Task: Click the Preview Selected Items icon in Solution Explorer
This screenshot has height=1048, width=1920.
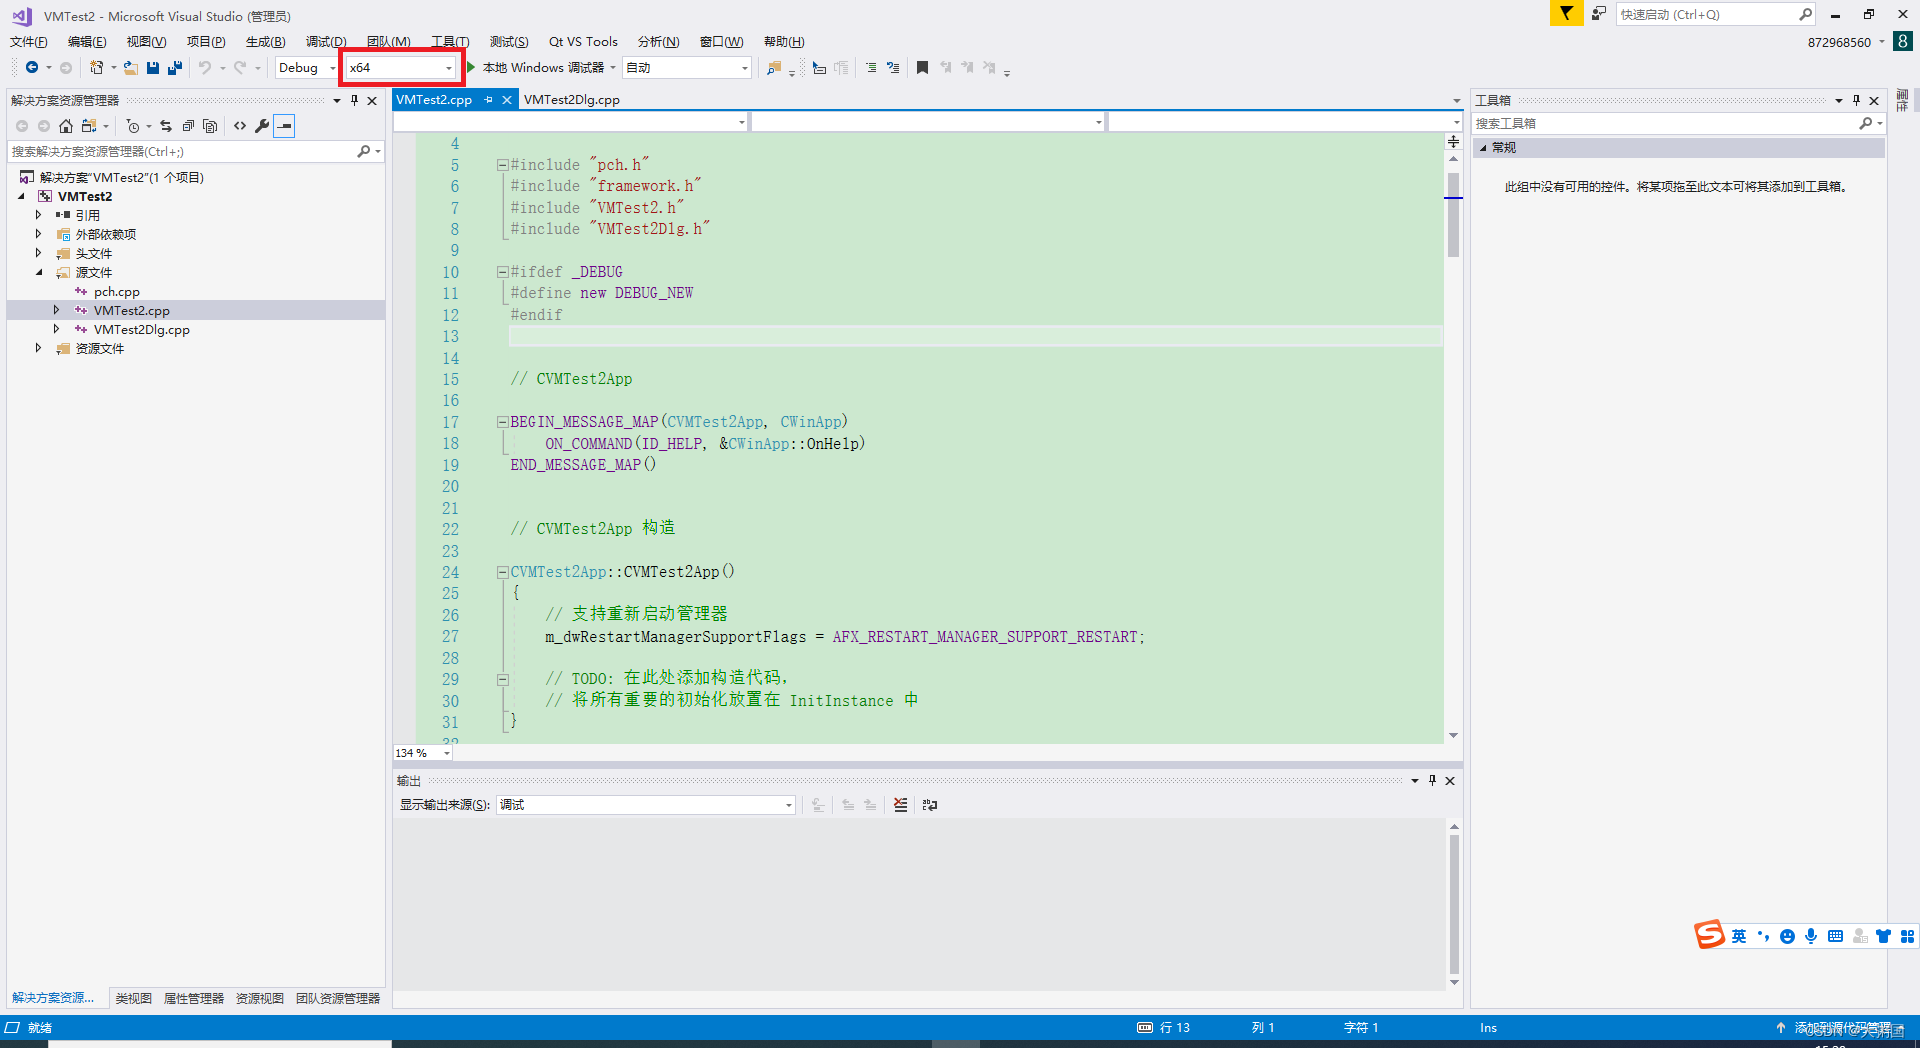Action: coord(285,126)
